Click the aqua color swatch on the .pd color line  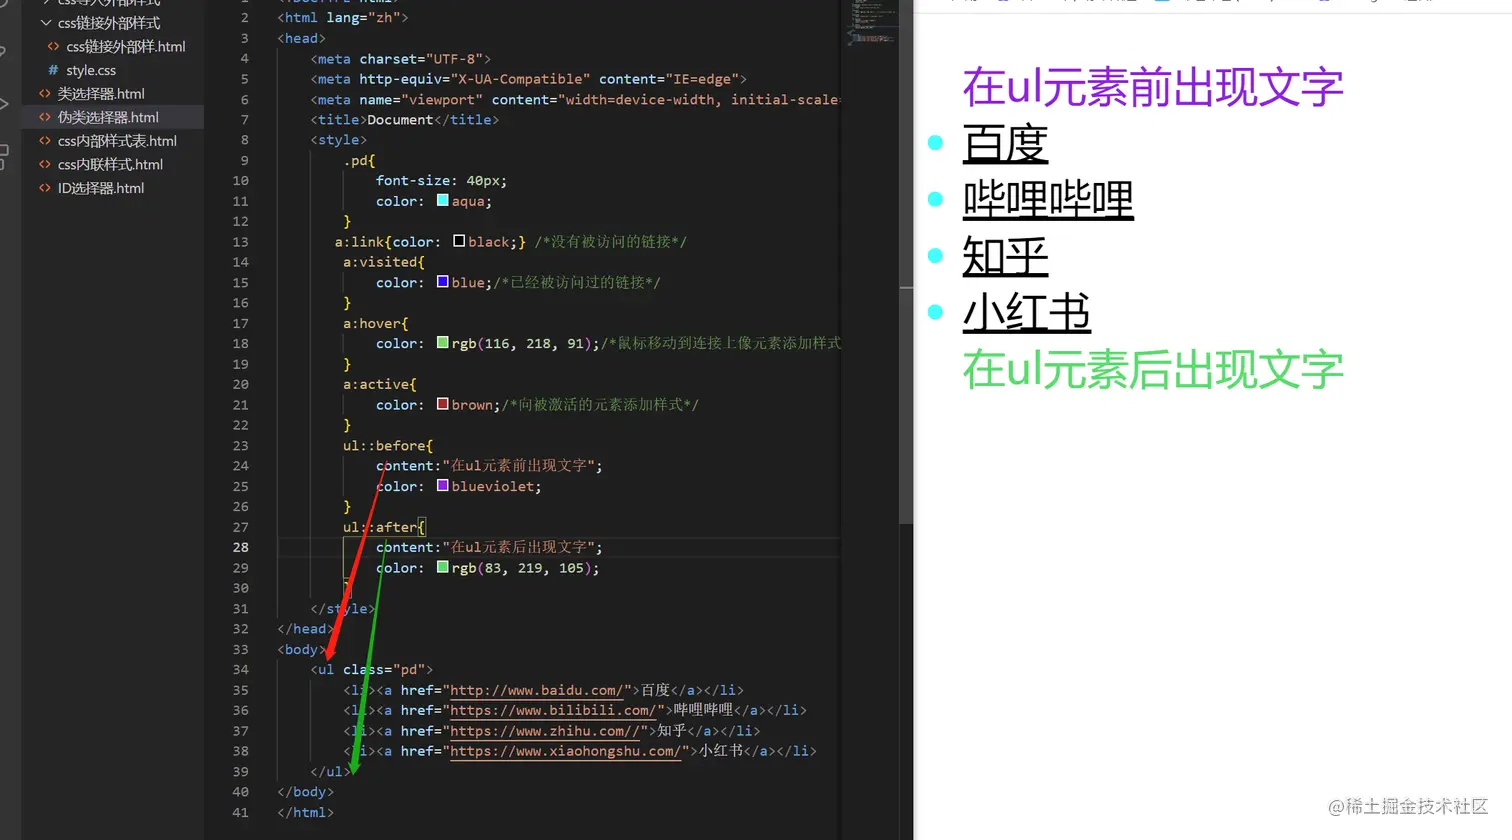(441, 200)
